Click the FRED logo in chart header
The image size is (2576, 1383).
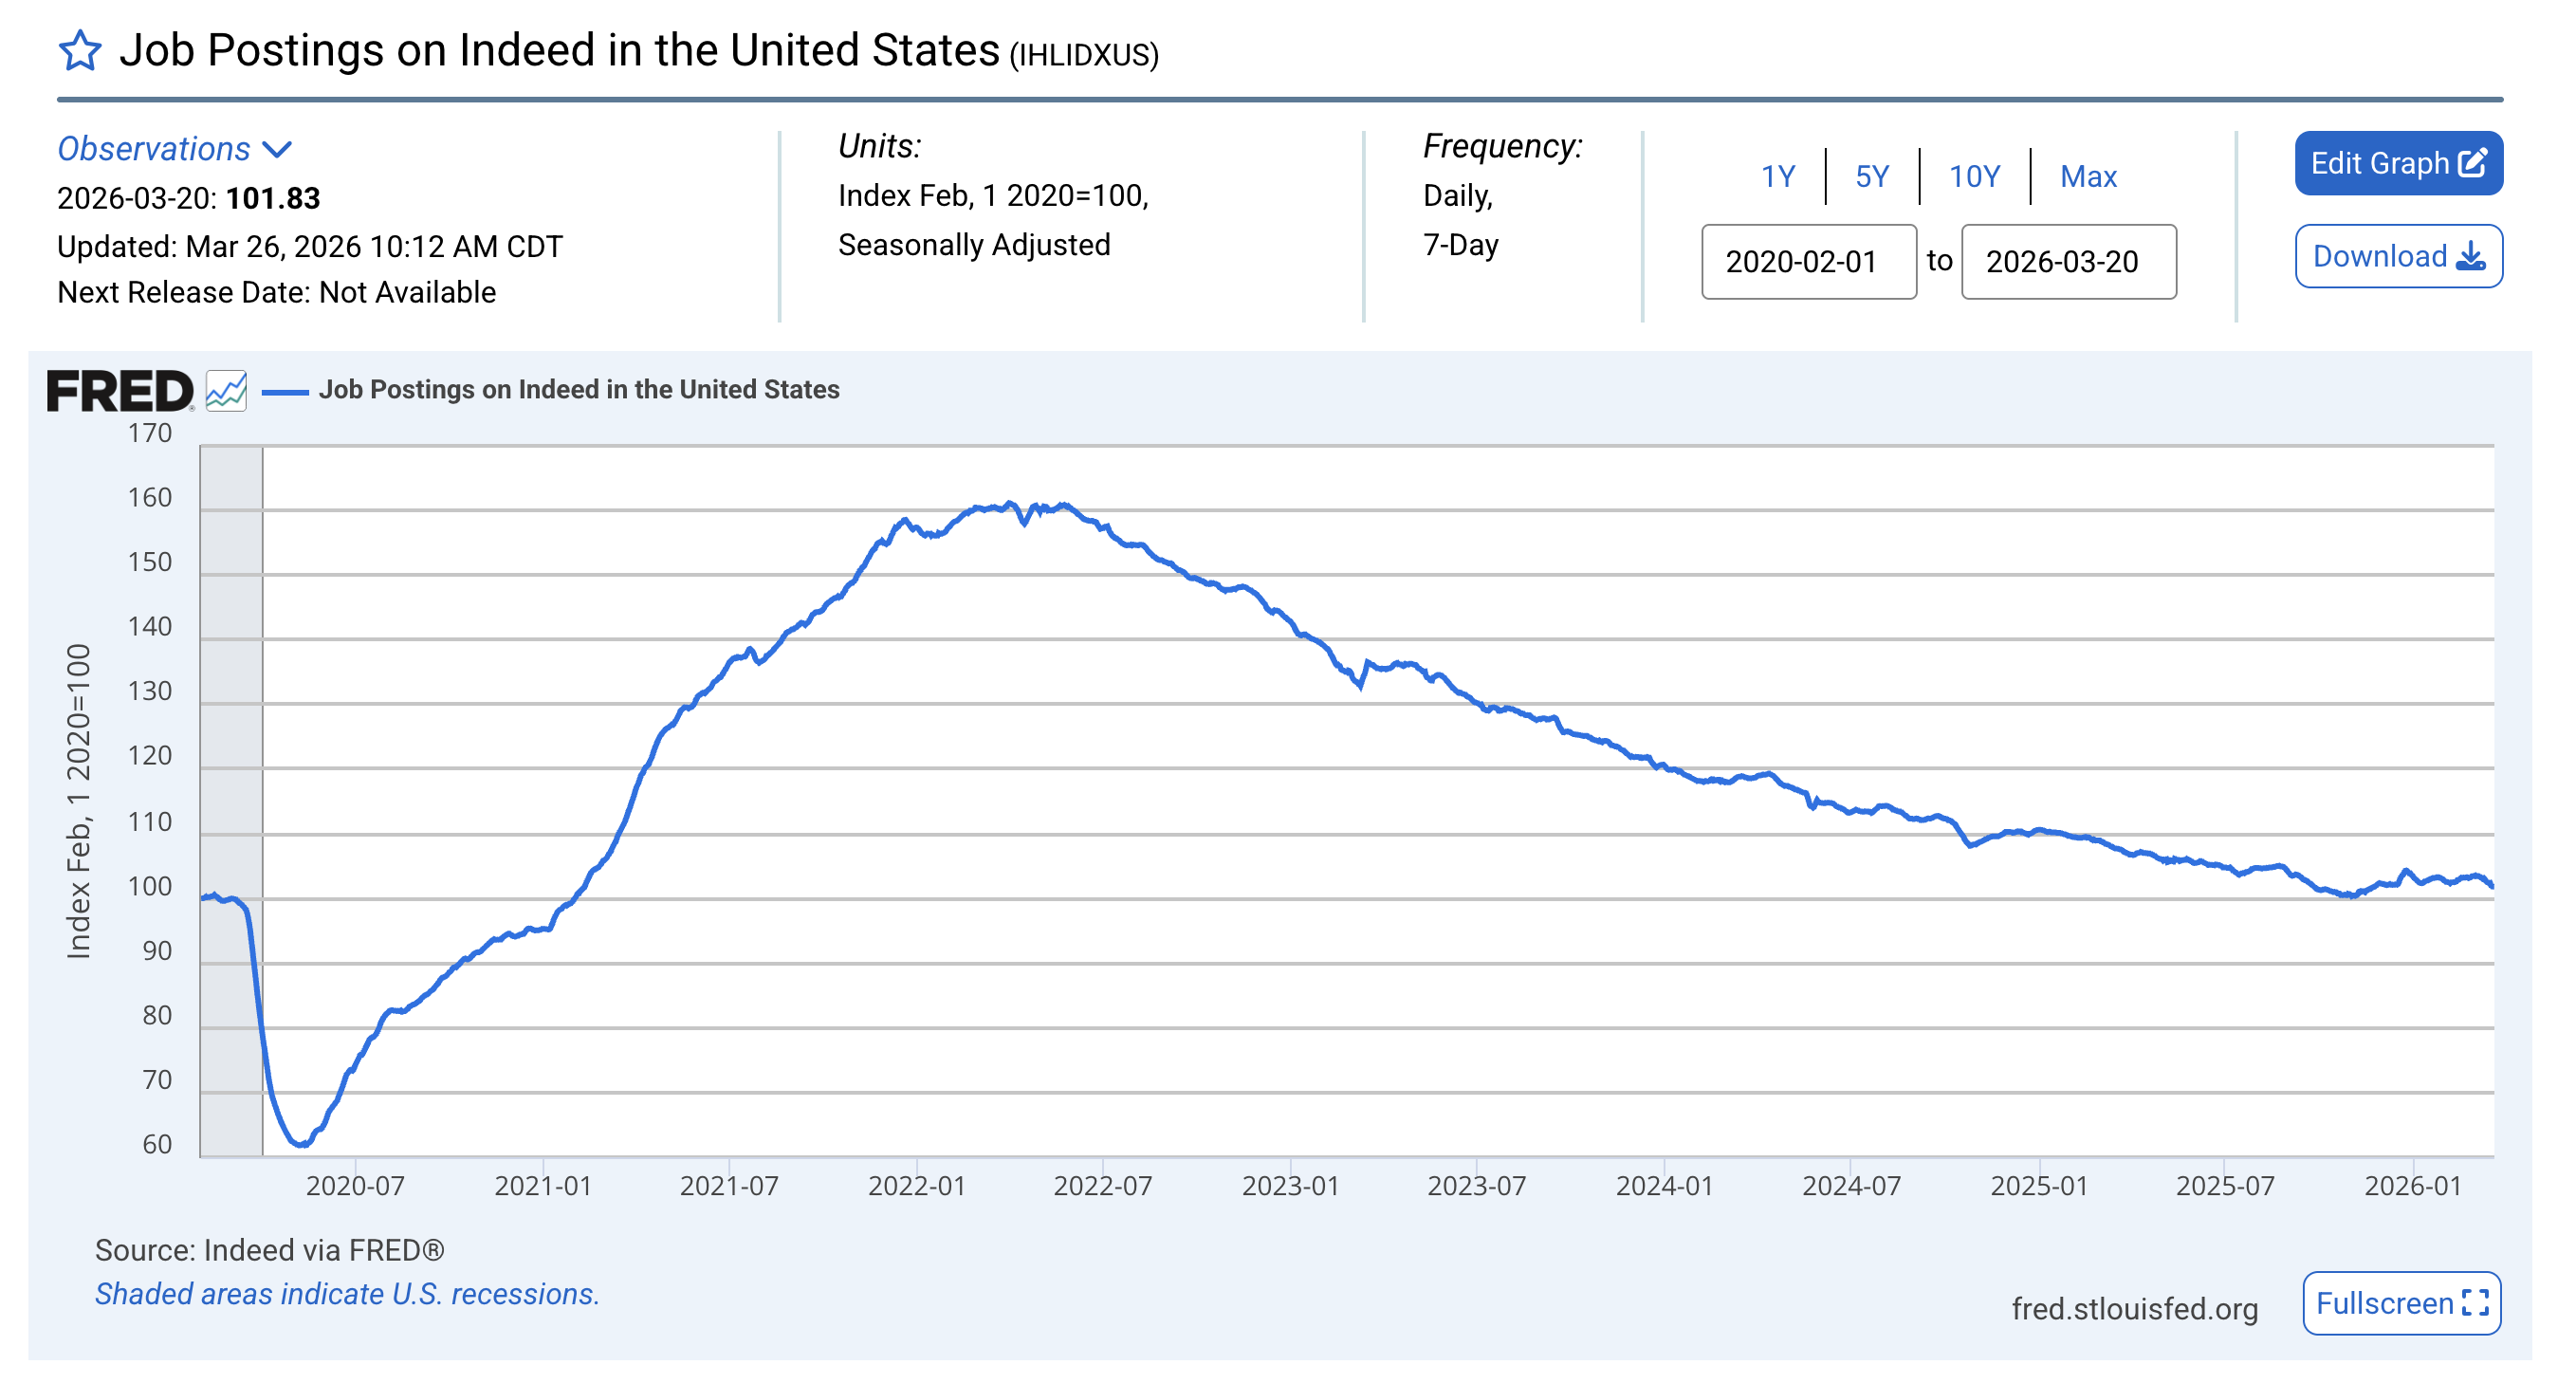(x=120, y=391)
